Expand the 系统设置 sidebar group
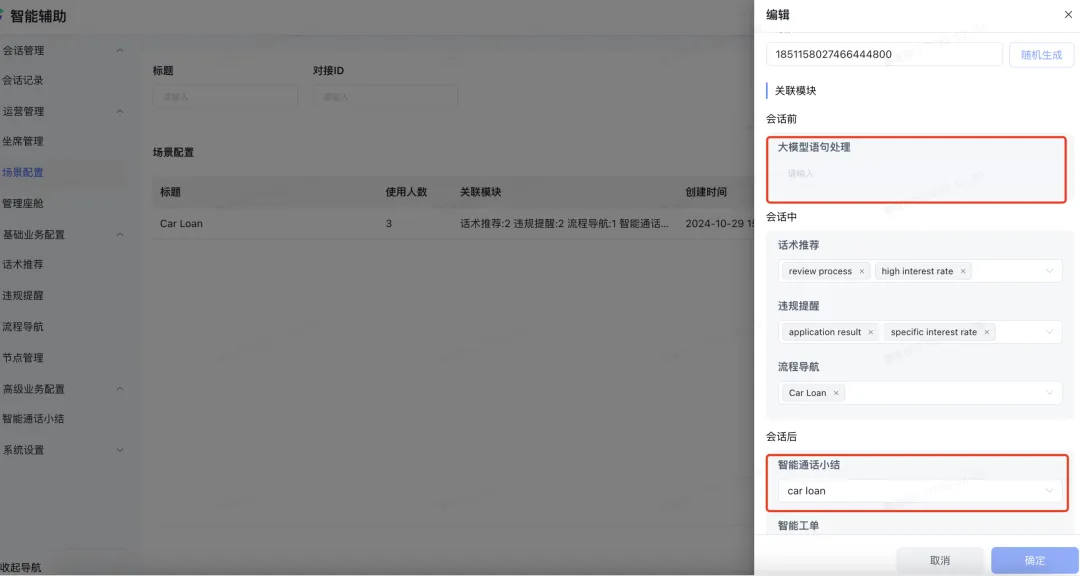The width and height of the screenshot is (1080, 576). pyautogui.click(x=120, y=450)
